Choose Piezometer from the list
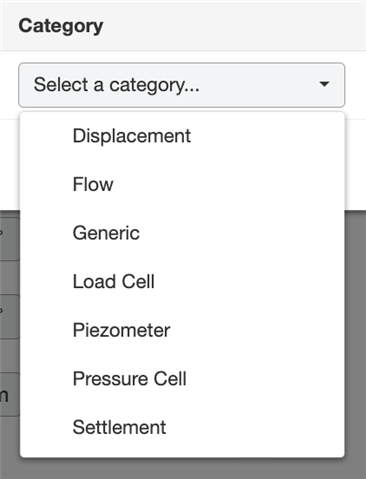366x479 pixels. [x=182, y=330]
